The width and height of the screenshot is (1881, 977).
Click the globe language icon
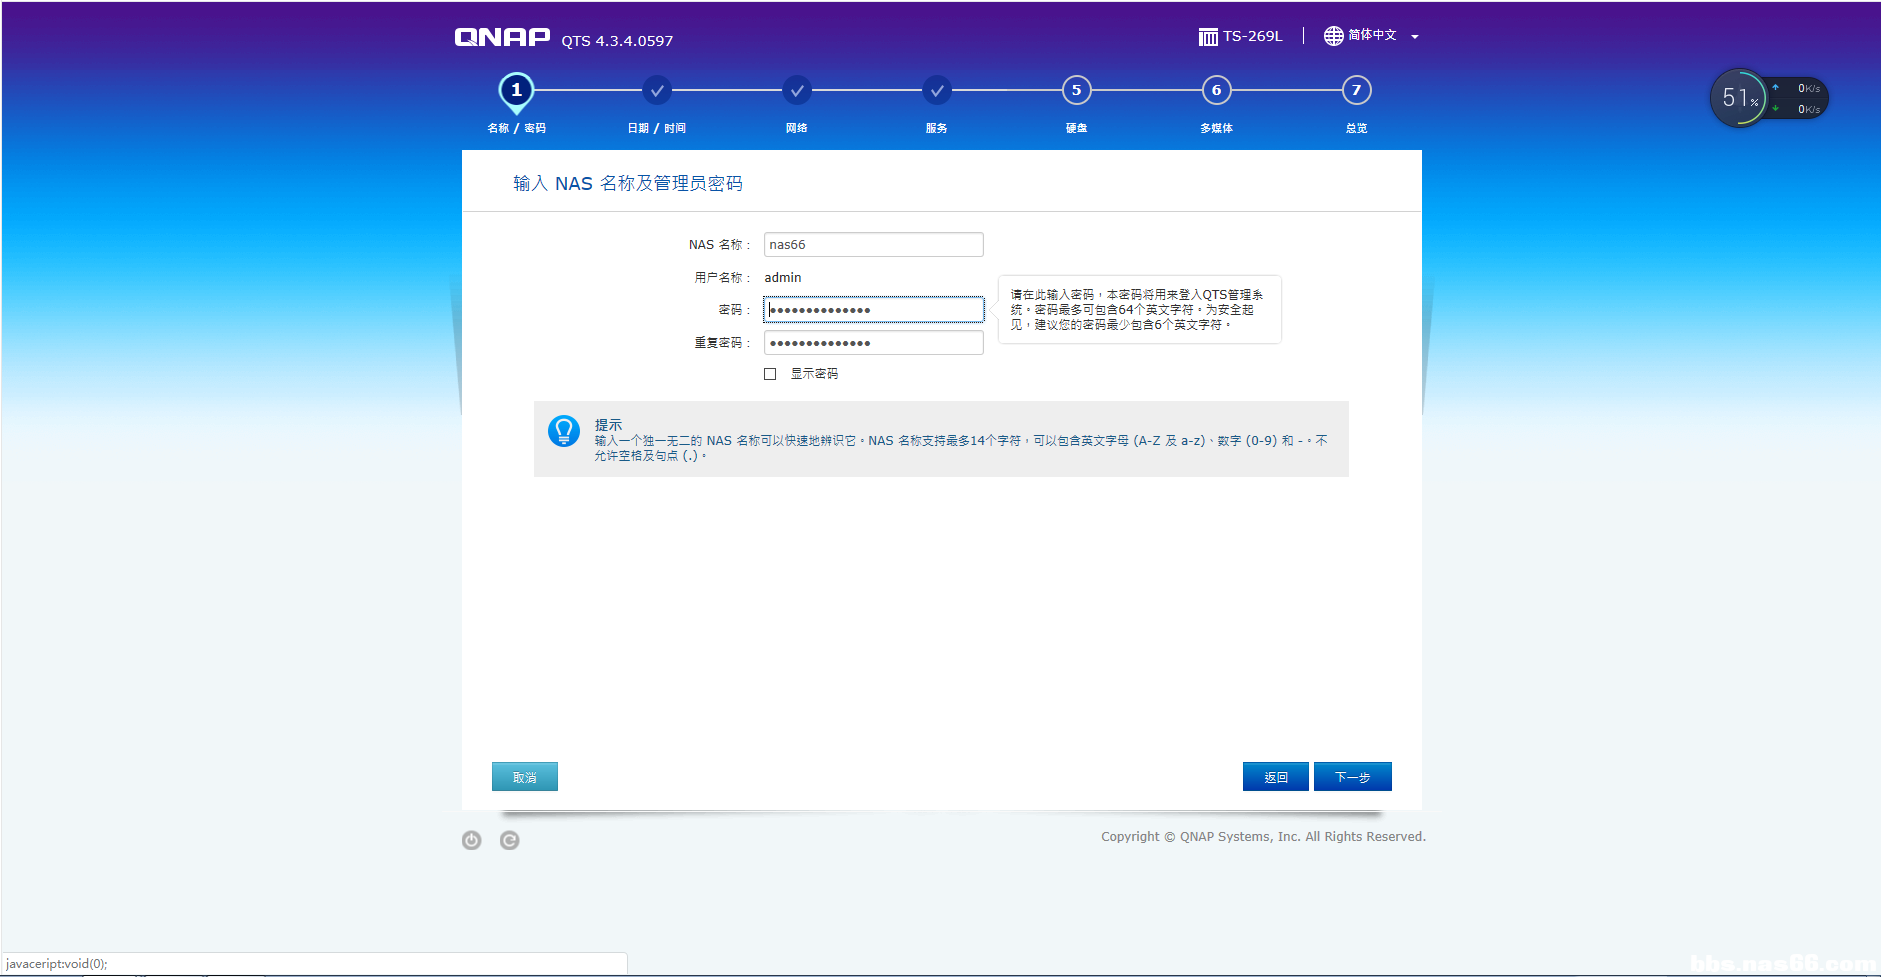(1332, 36)
